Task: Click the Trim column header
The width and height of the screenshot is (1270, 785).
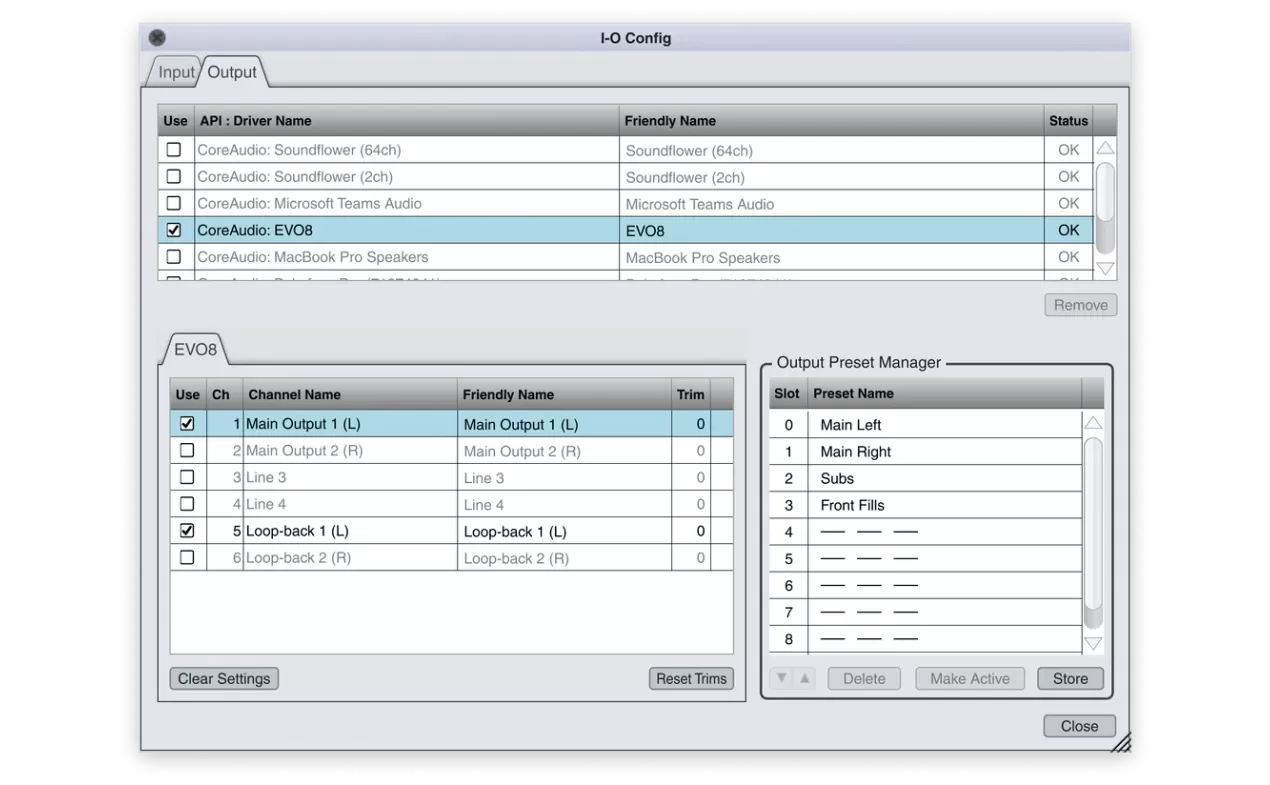Action: coord(691,394)
